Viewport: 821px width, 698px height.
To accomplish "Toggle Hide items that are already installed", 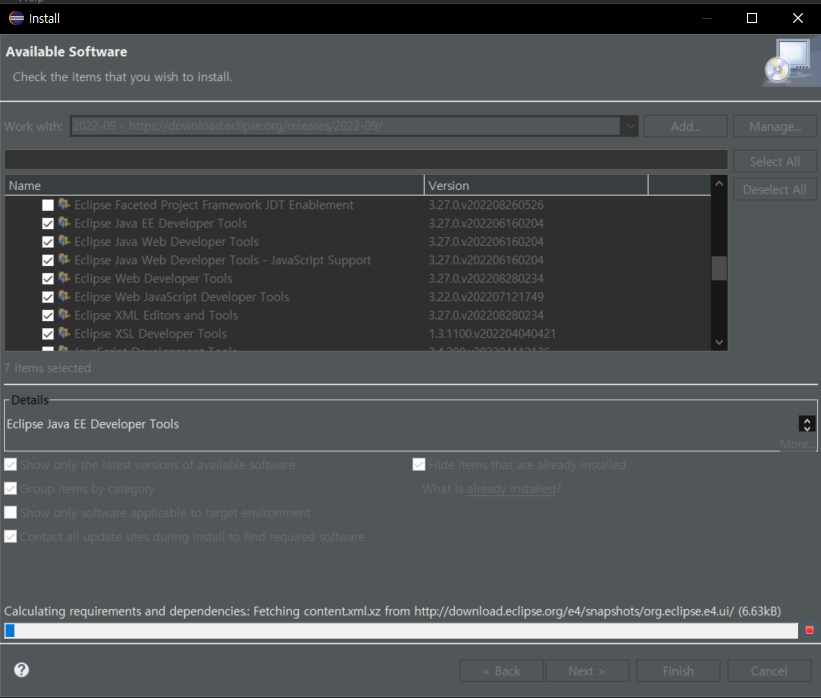I will [419, 464].
